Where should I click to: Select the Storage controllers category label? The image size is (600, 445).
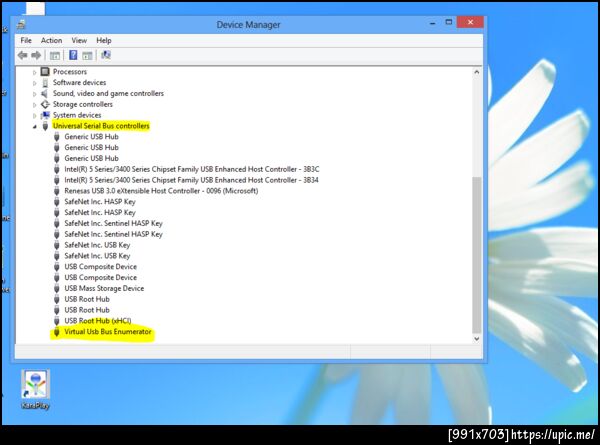83,104
